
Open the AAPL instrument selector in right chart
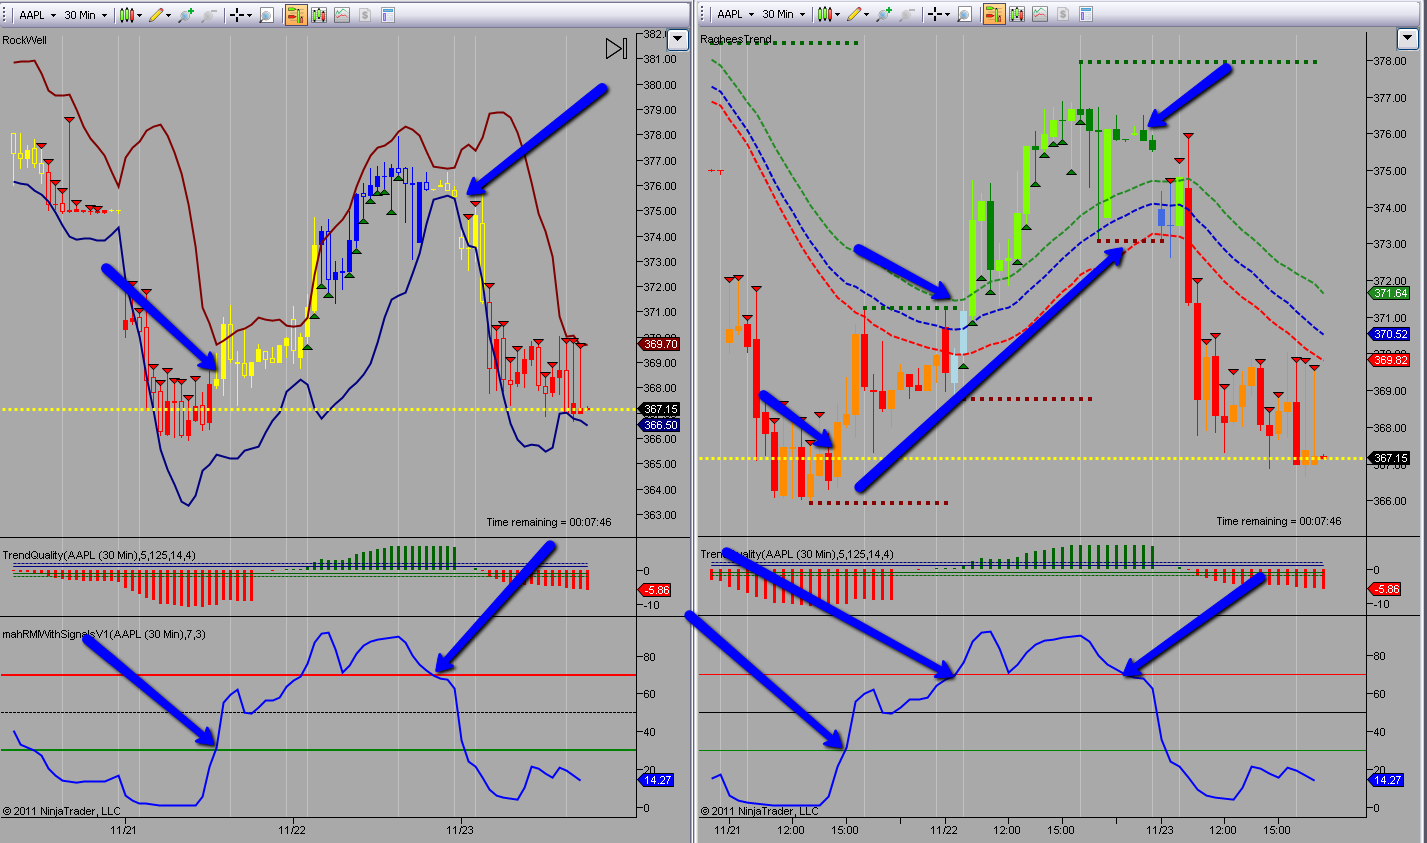pos(735,15)
